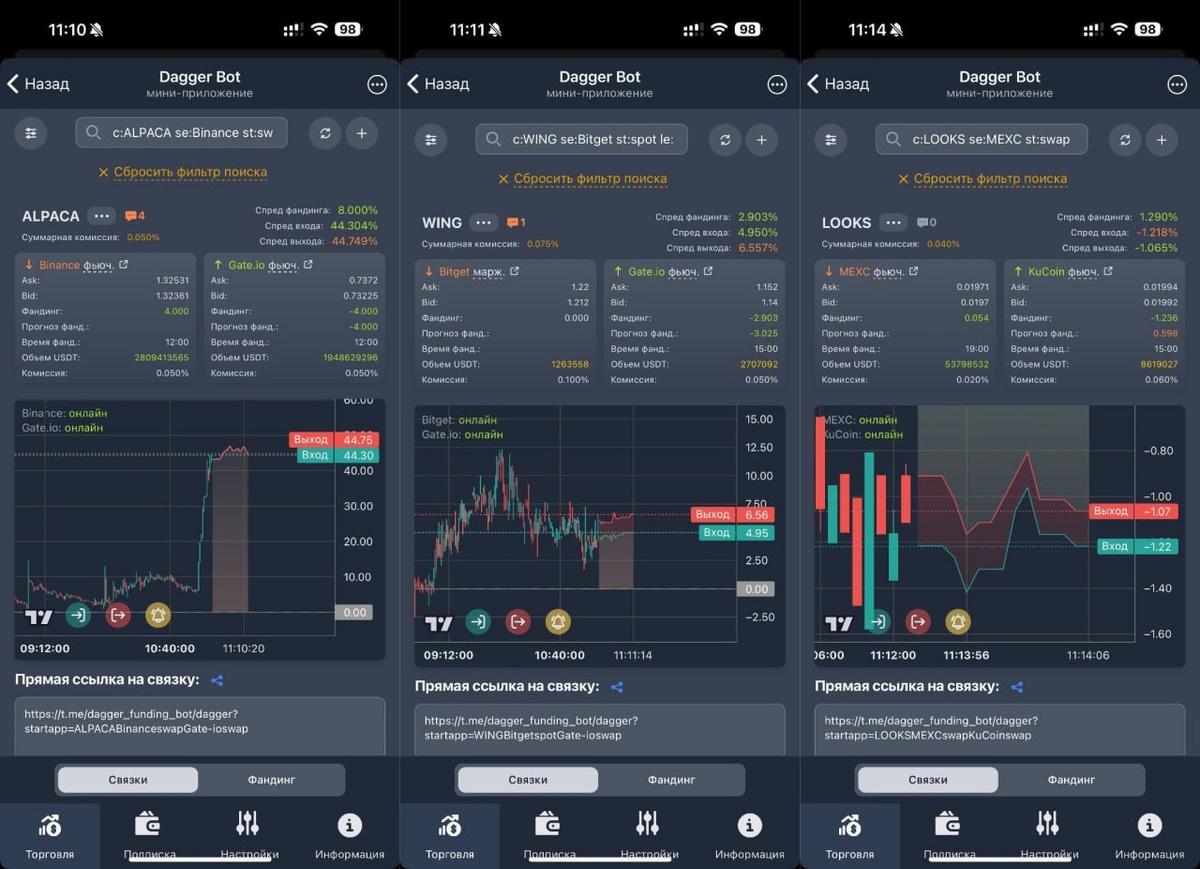Image resolution: width=1200 pixels, height=869 pixels.
Task: Go back with Назад in LOOKS screen
Action: click(838, 84)
